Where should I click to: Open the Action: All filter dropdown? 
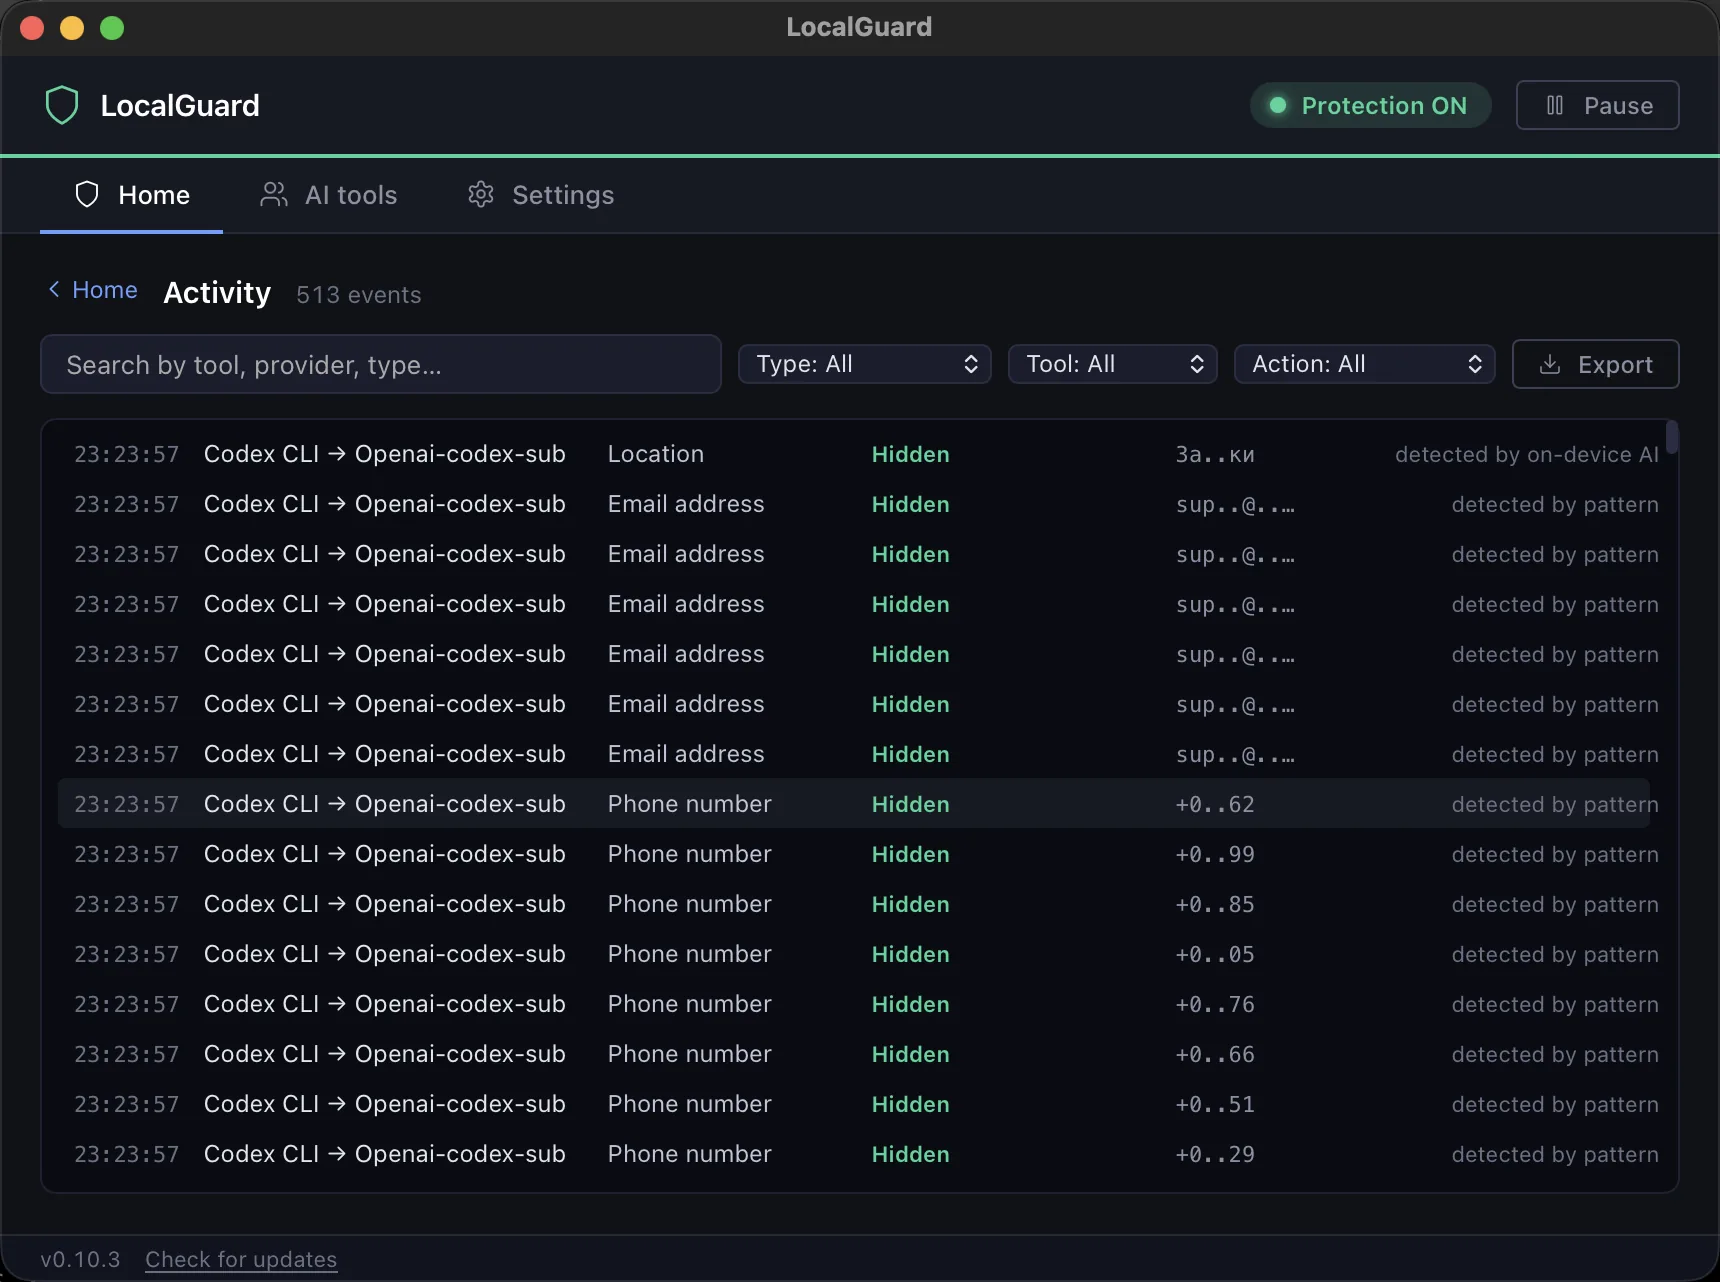[1364, 364]
